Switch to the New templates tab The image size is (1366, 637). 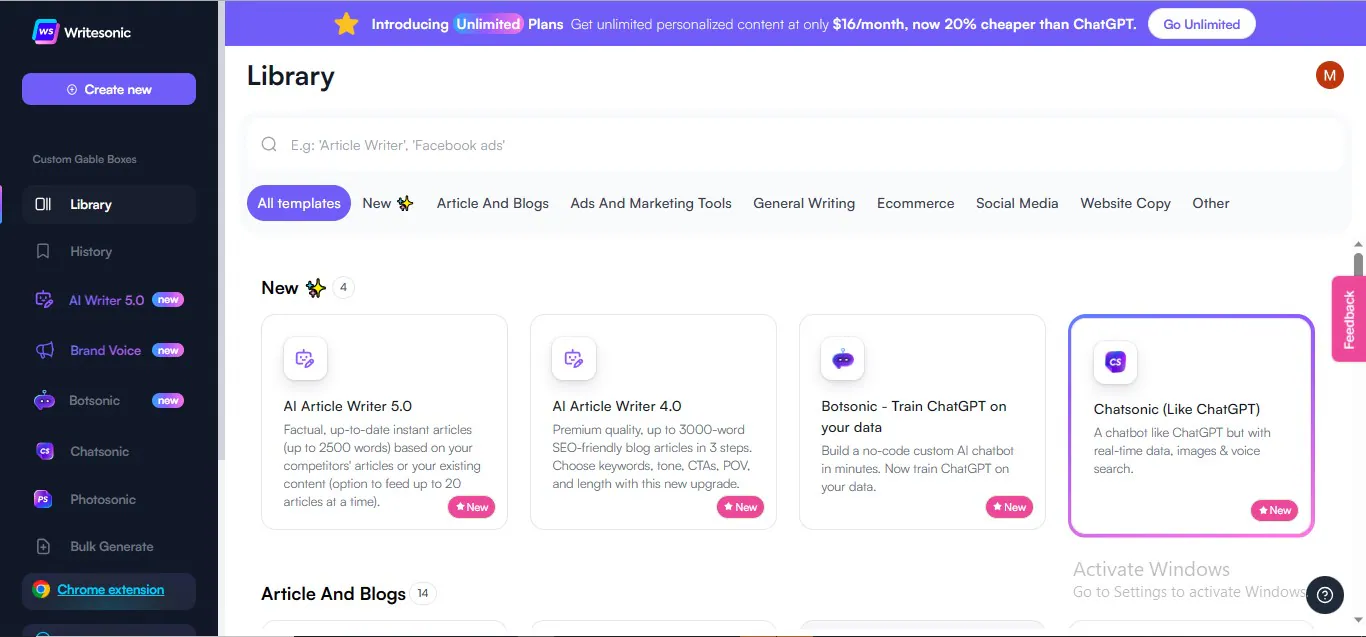tap(388, 203)
